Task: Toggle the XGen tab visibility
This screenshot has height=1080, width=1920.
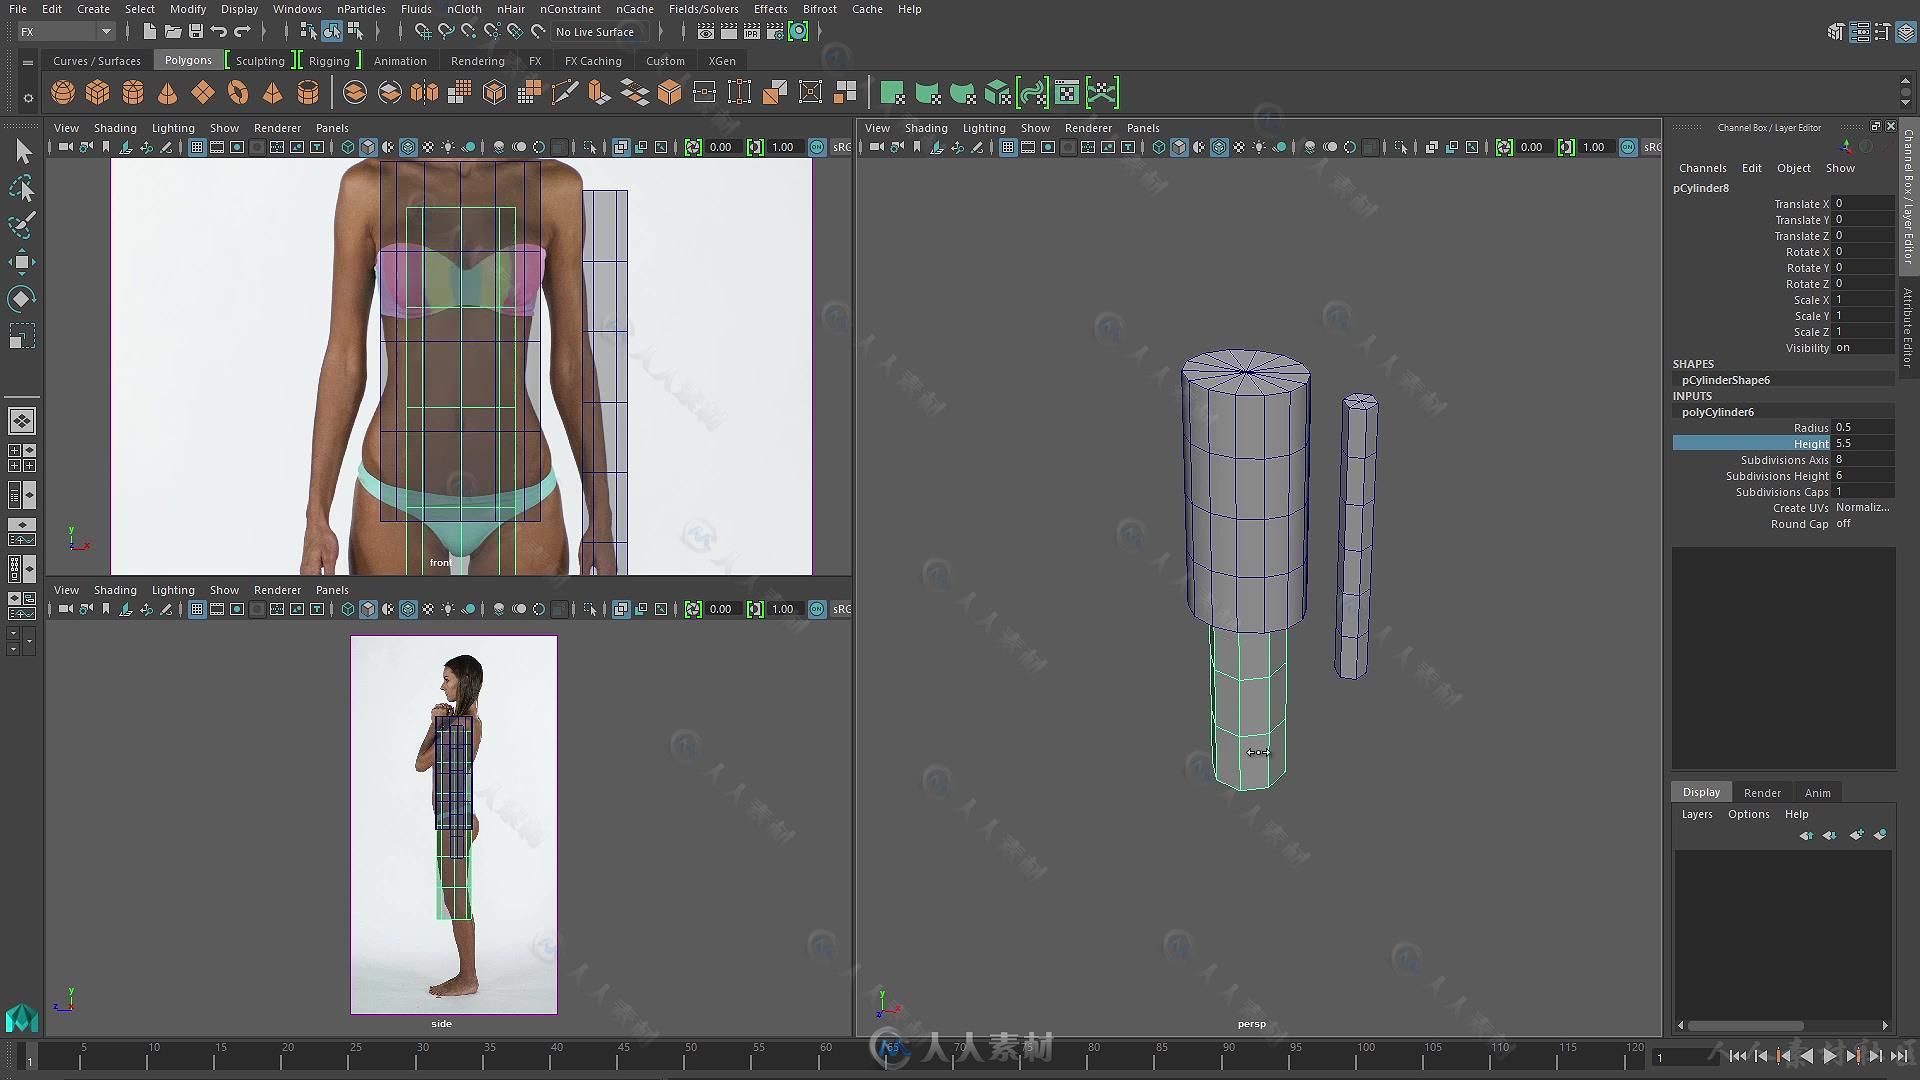Action: tap(721, 61)
